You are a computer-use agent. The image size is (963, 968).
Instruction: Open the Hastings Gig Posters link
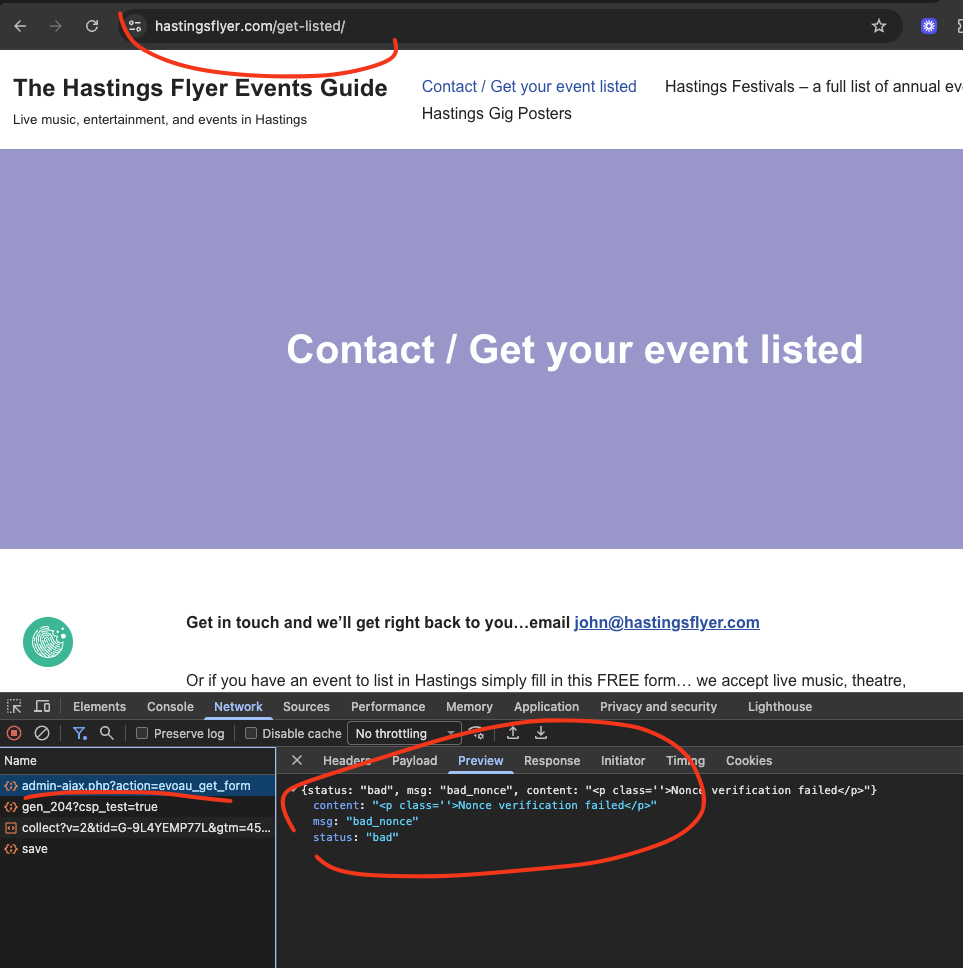pyautogui.click(x=496, y=113)
